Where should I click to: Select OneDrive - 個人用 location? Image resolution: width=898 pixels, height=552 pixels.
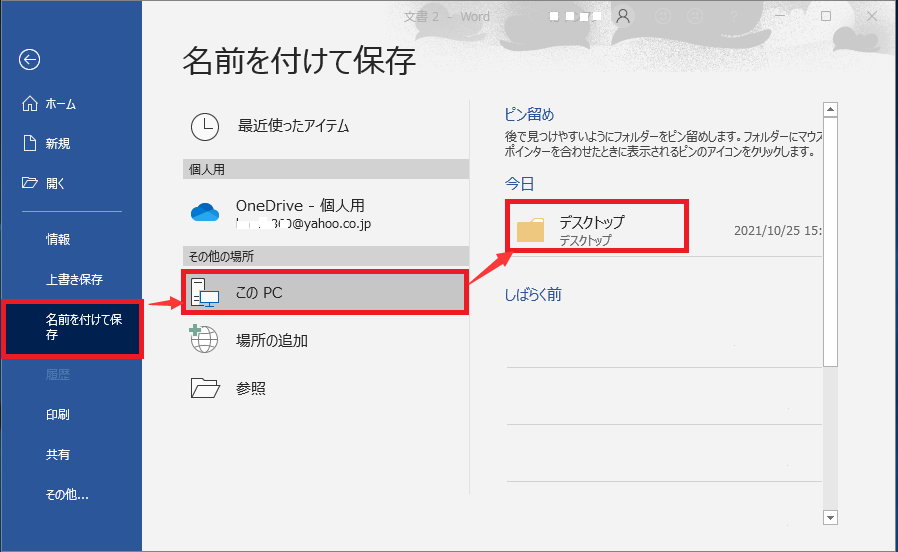[x=325, y=214]
